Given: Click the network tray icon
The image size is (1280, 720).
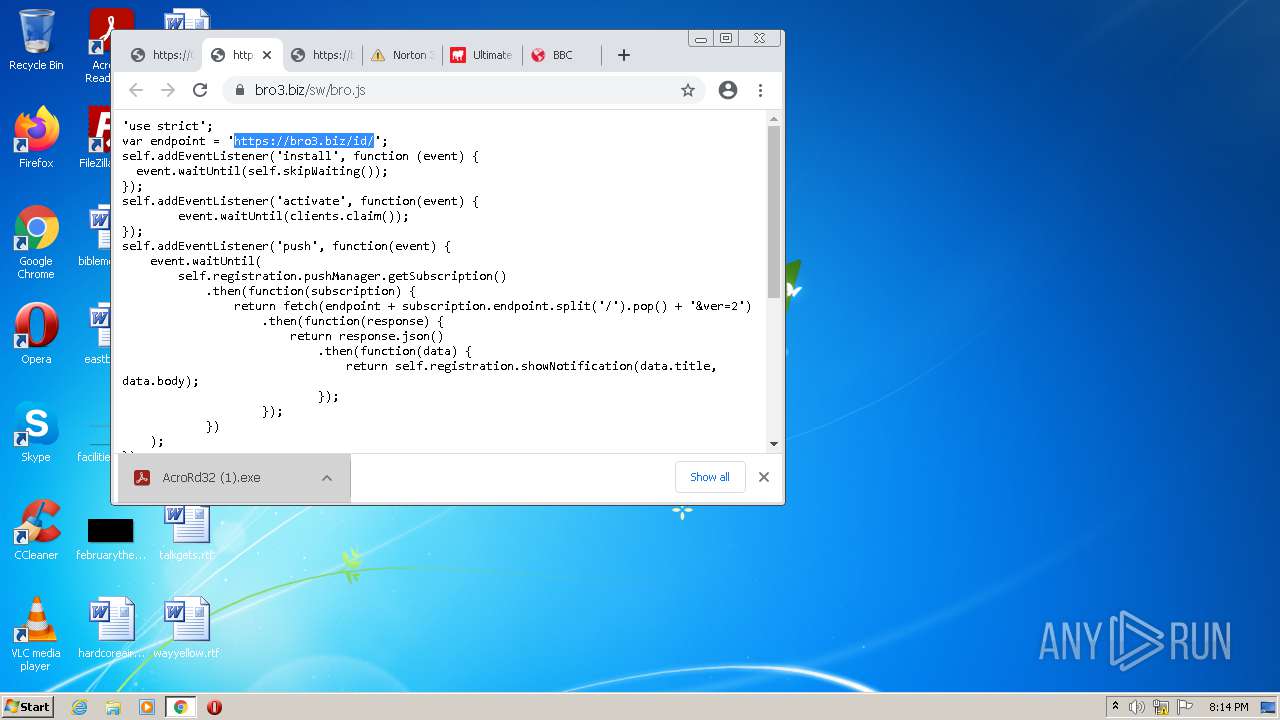Looking at the screenshot, I should point(1161,707).
